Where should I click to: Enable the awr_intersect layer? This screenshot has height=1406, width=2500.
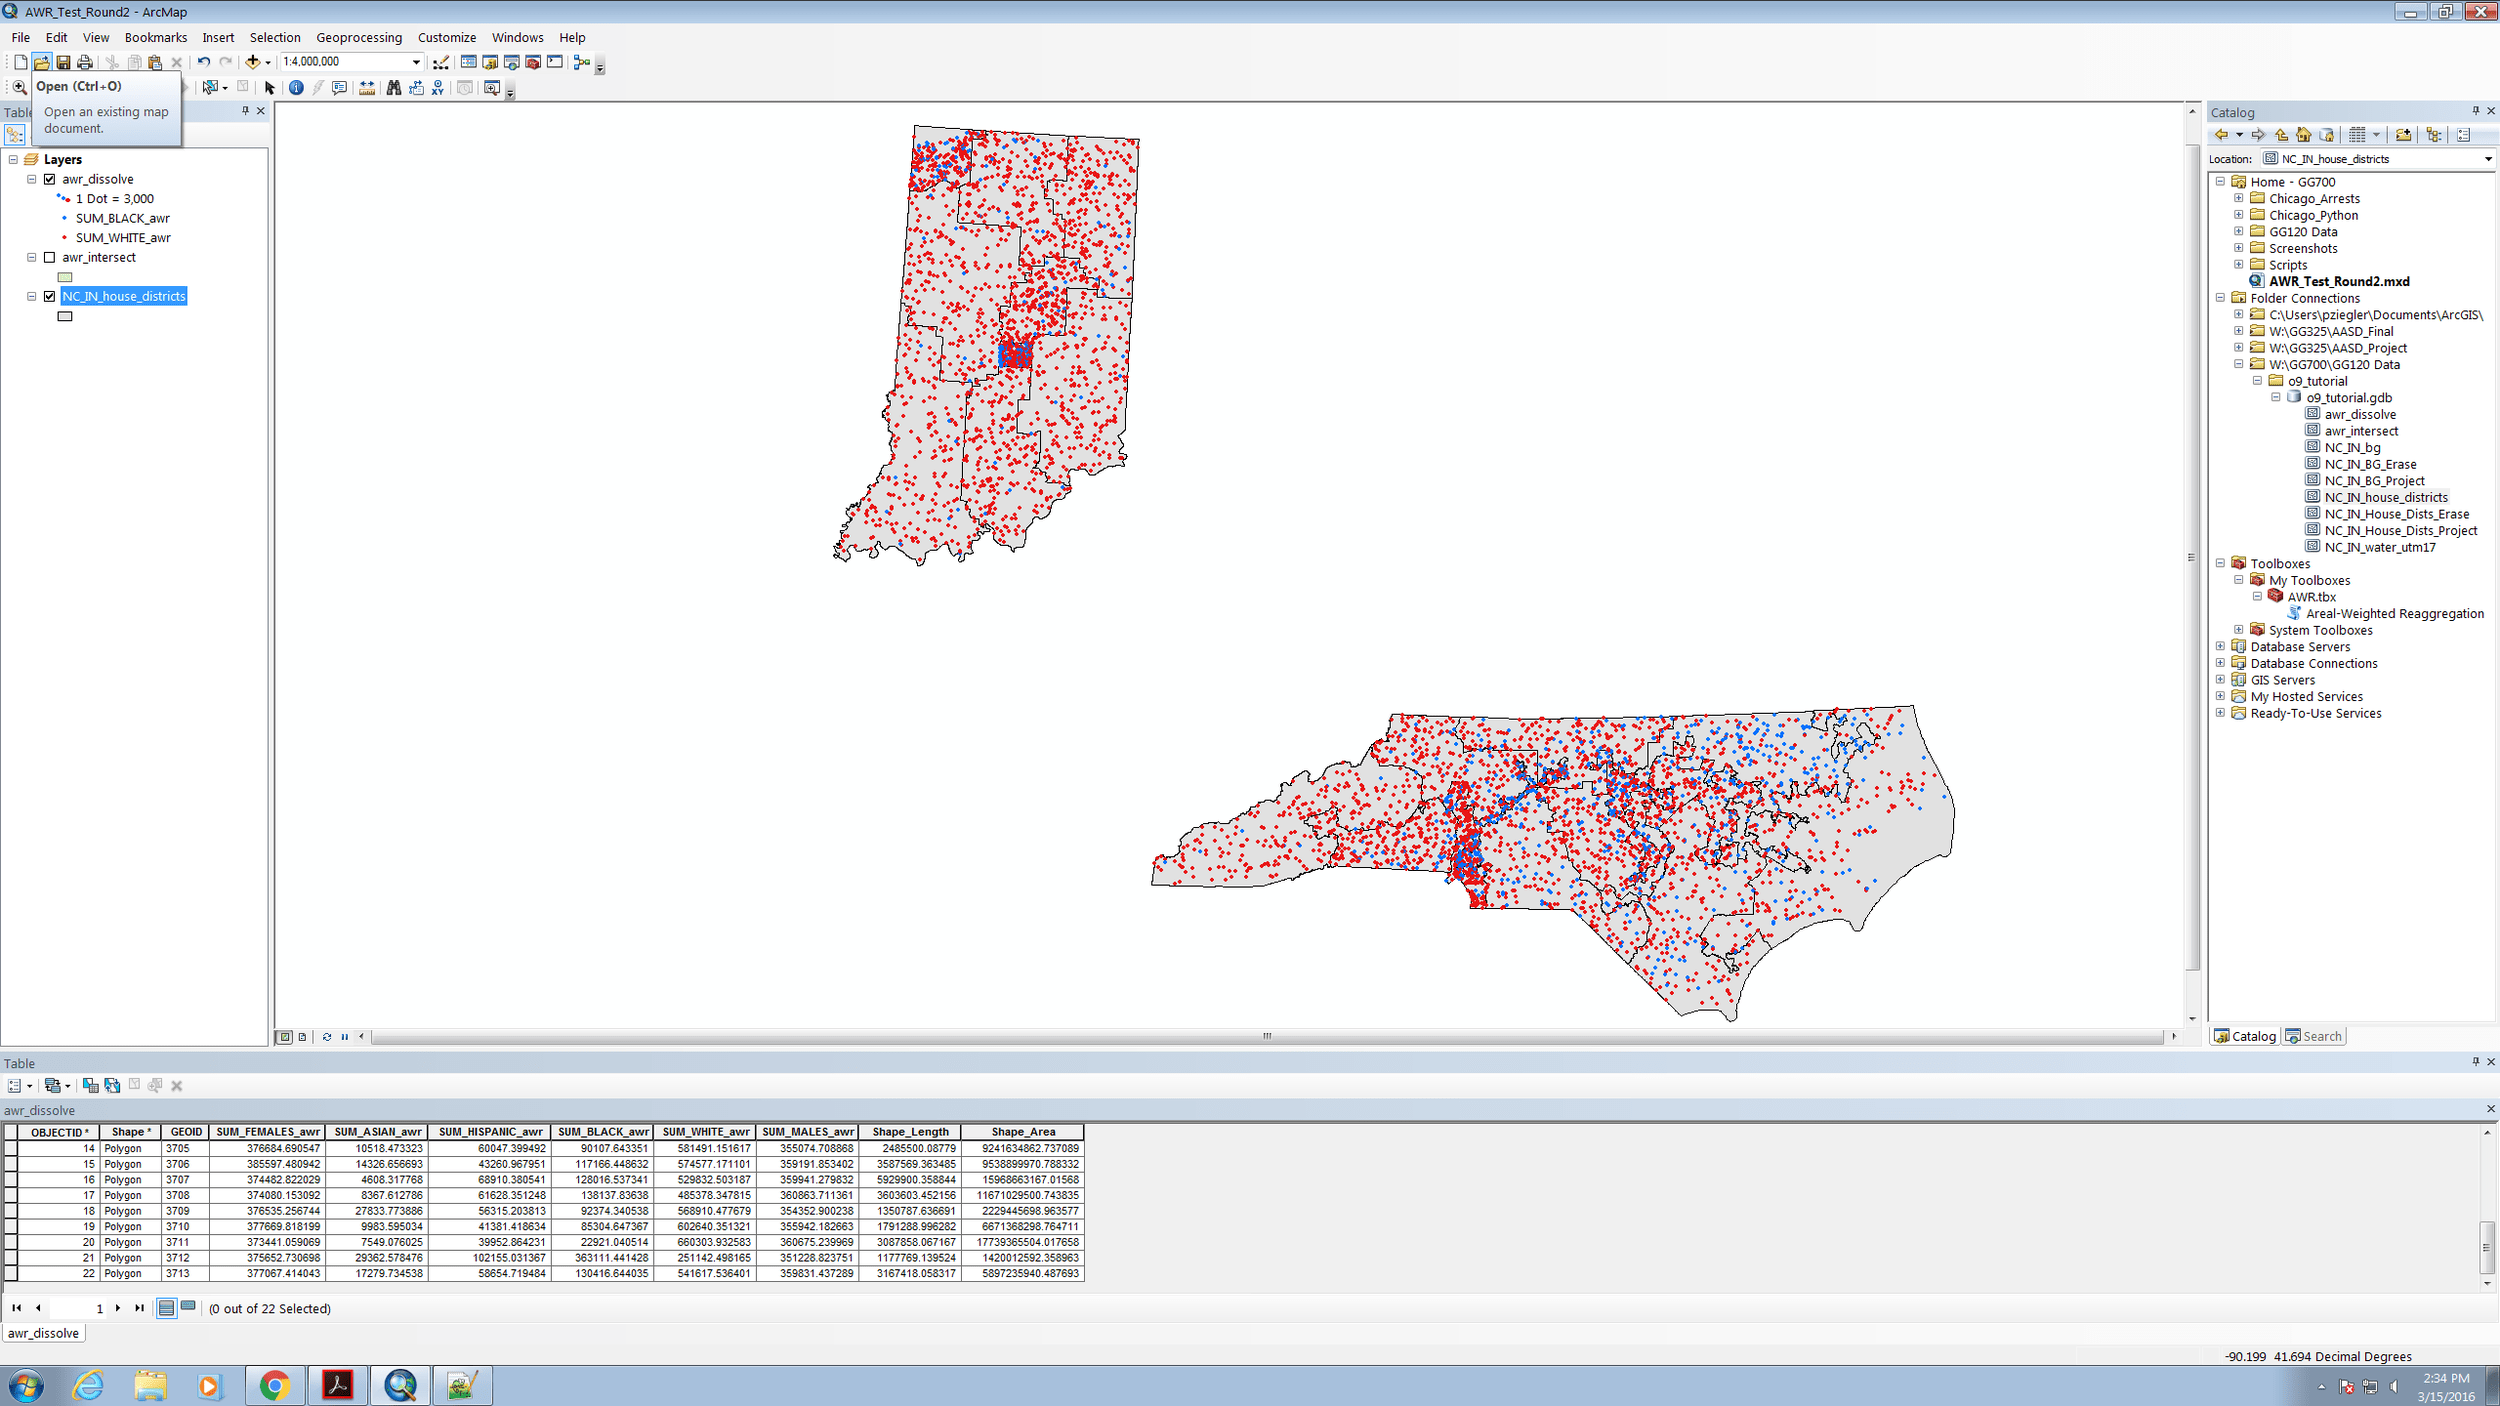pyautogui.click(x=49, y=257)
